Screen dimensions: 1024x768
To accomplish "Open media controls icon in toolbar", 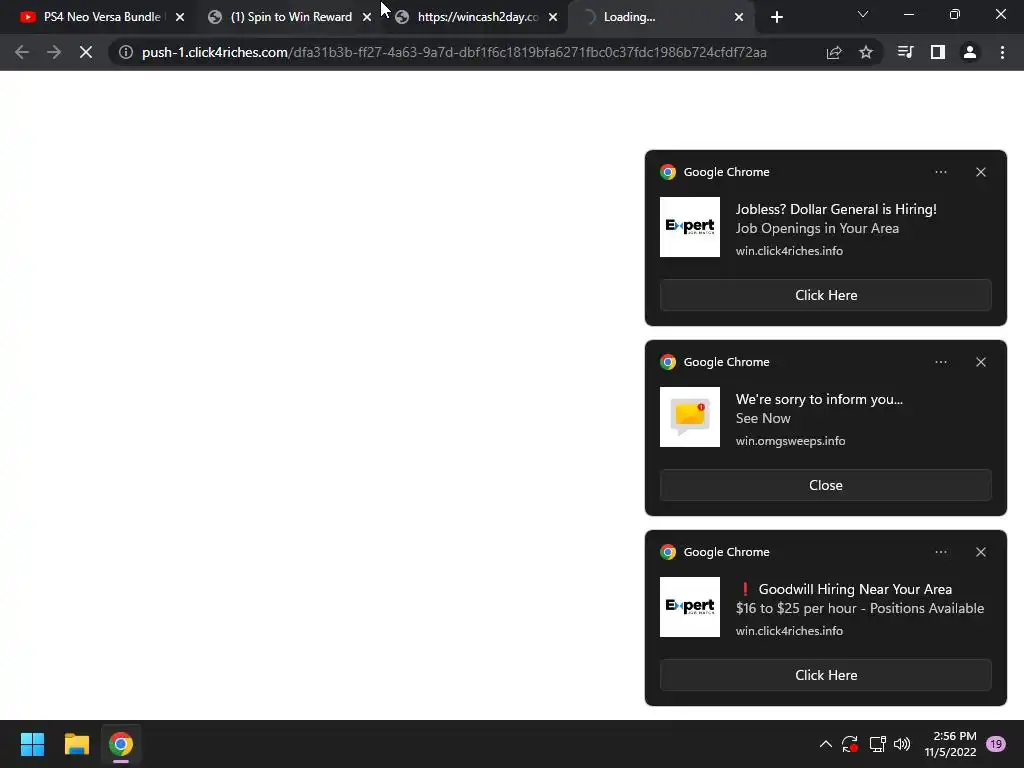I will (x=905, y=52).
